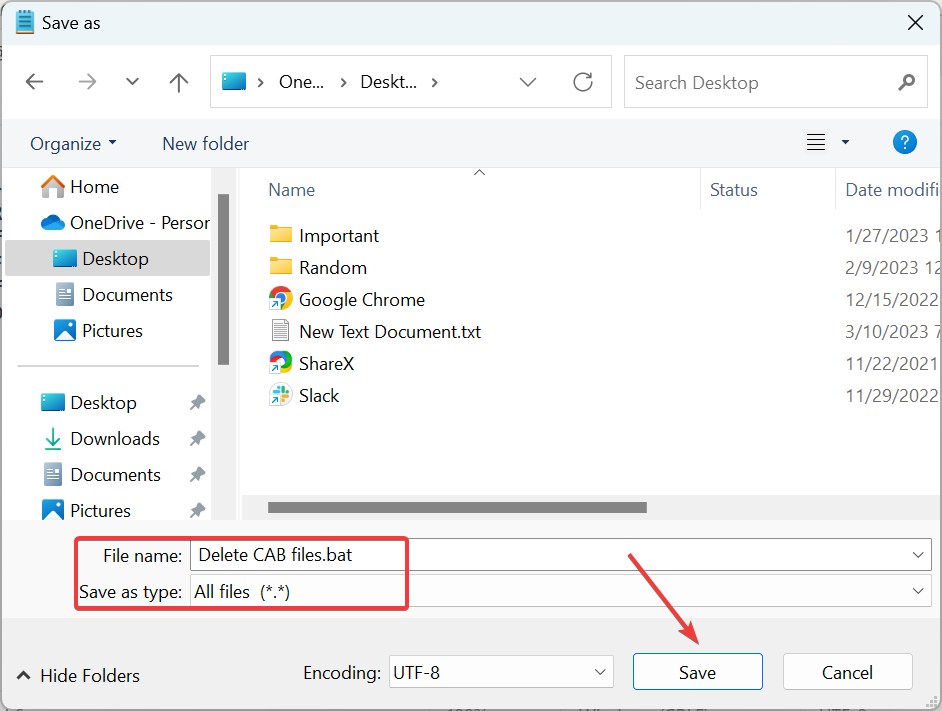Click the search magnifier icon
This screenshot has height=711, width=942.
point(907,83)
